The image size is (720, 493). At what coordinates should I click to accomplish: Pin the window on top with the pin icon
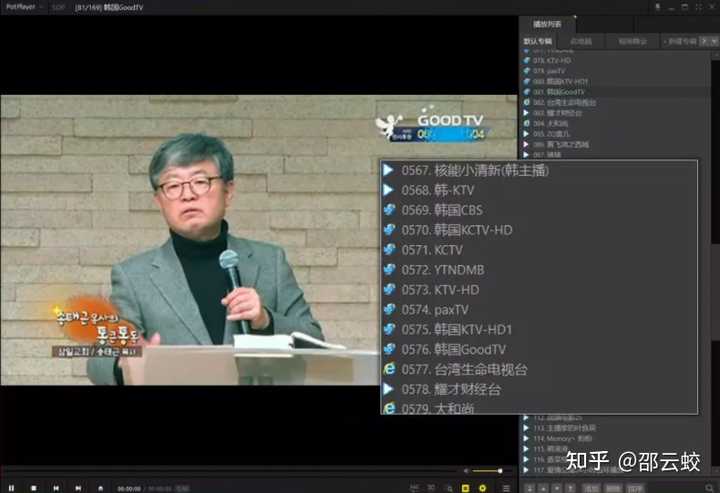[x=658, y=7]
